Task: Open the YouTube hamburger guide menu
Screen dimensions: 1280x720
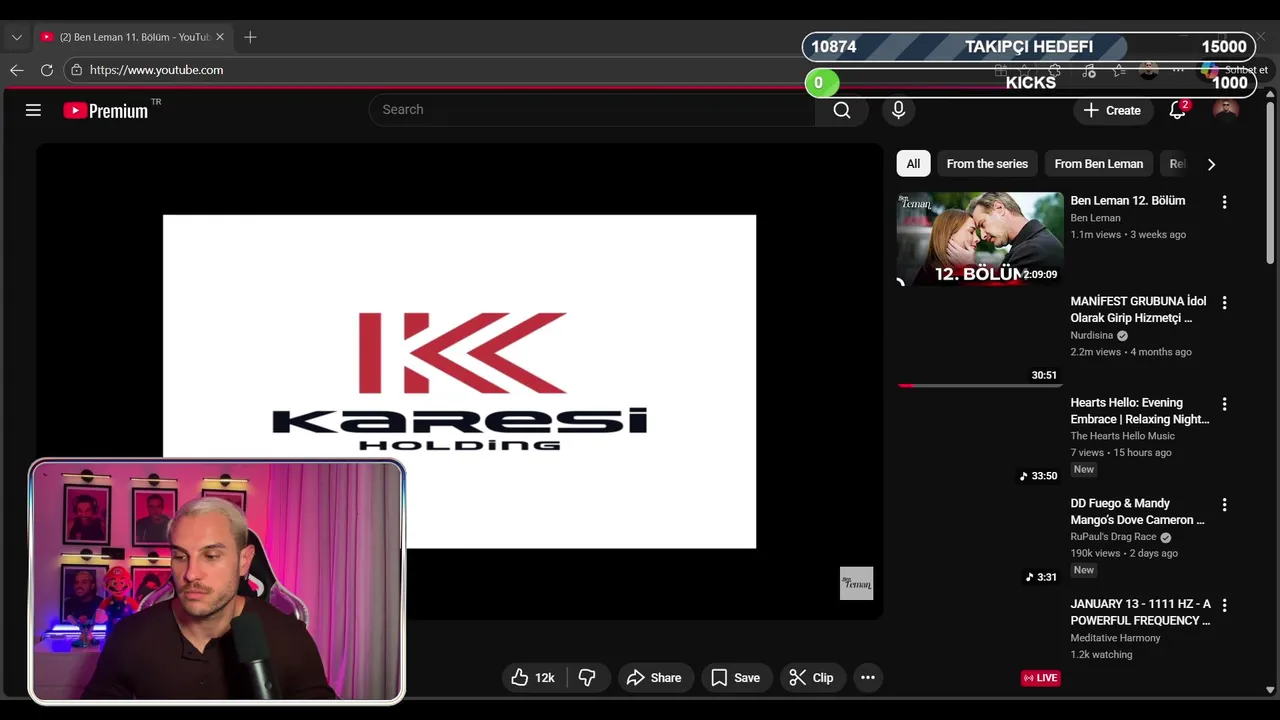Action: (33, 110)
